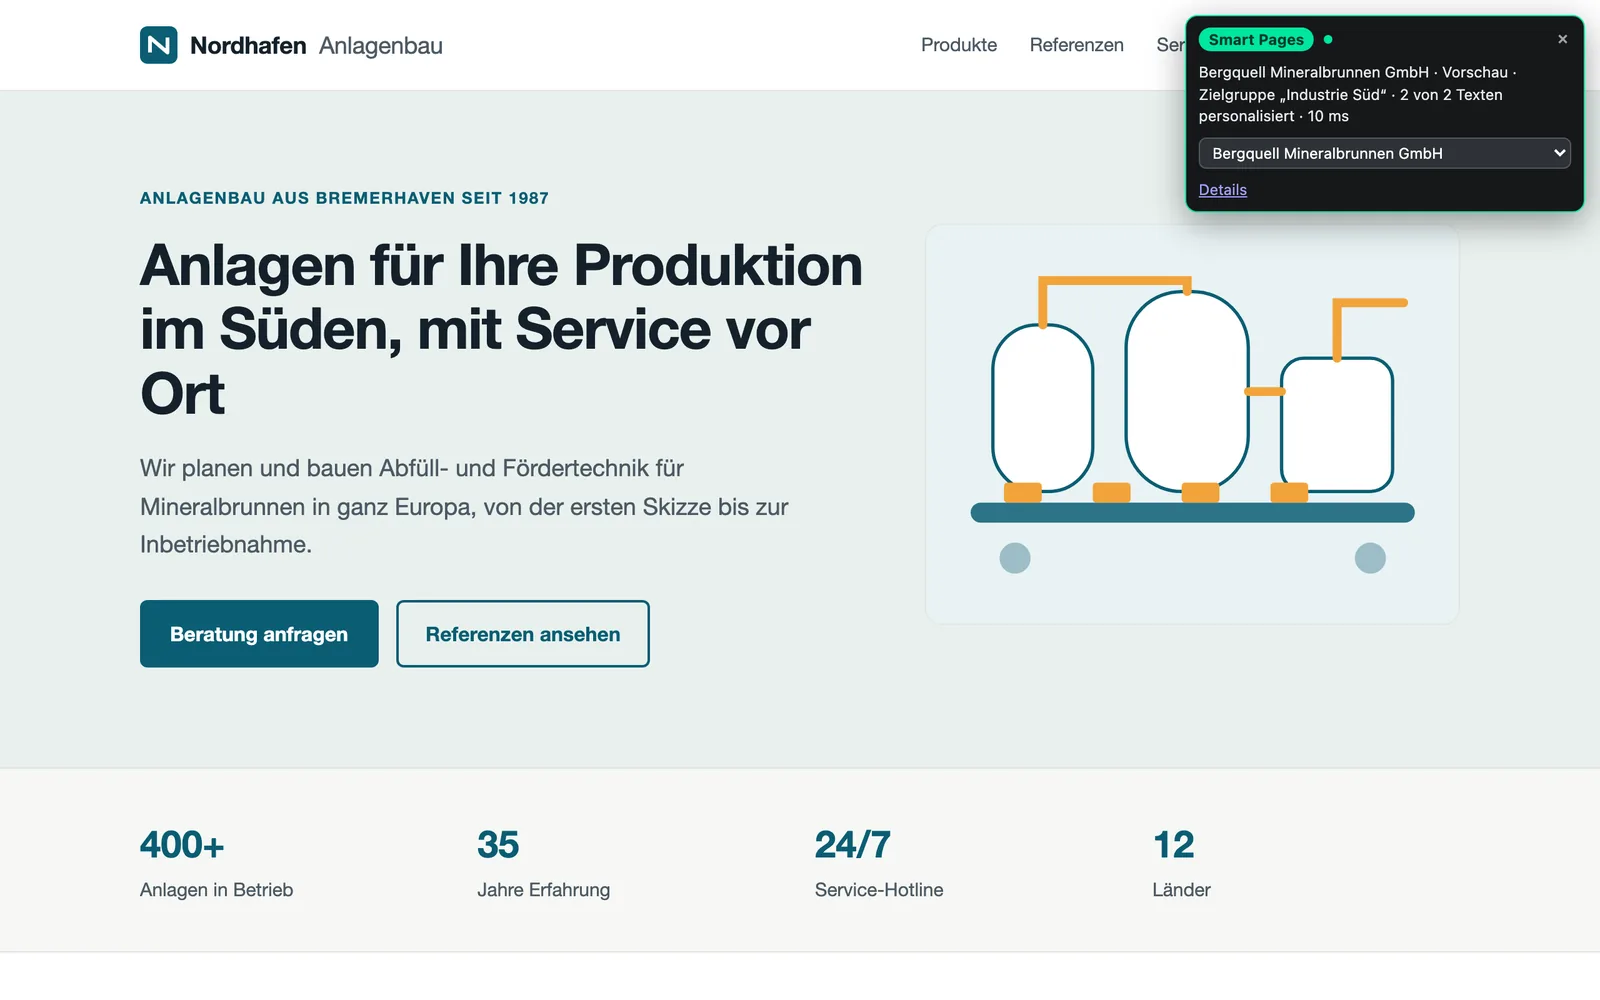Open the Produkte menu item
1600x1000 pixels.
point(959,45)
